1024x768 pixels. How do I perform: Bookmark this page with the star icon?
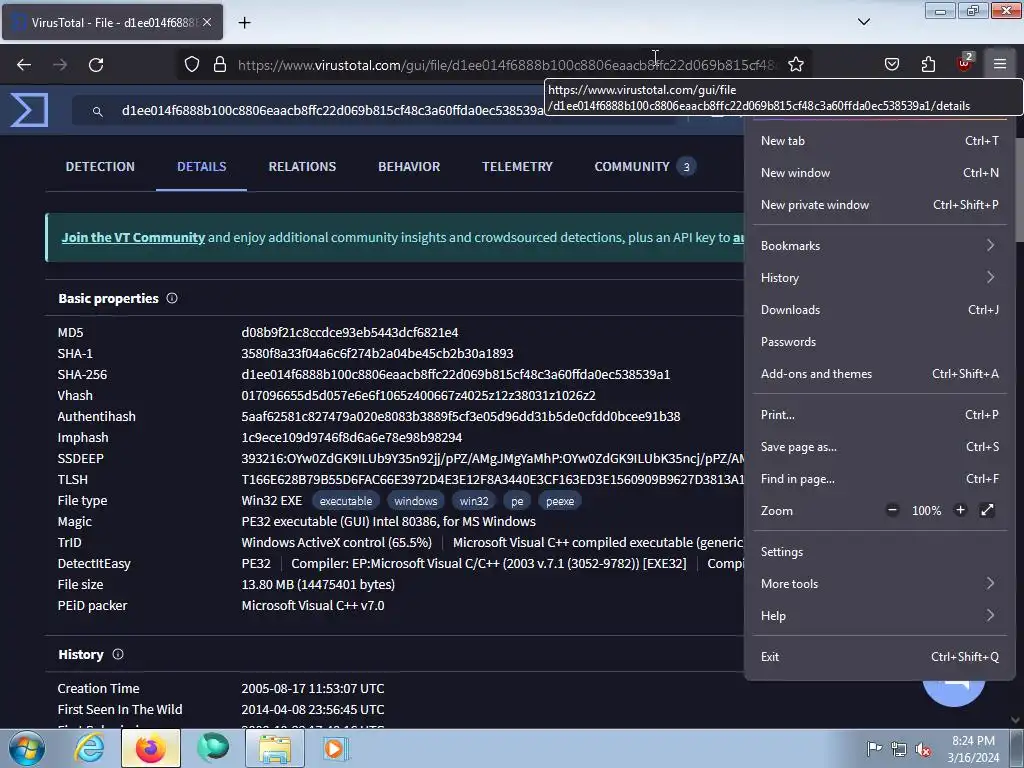coord(795,65)
